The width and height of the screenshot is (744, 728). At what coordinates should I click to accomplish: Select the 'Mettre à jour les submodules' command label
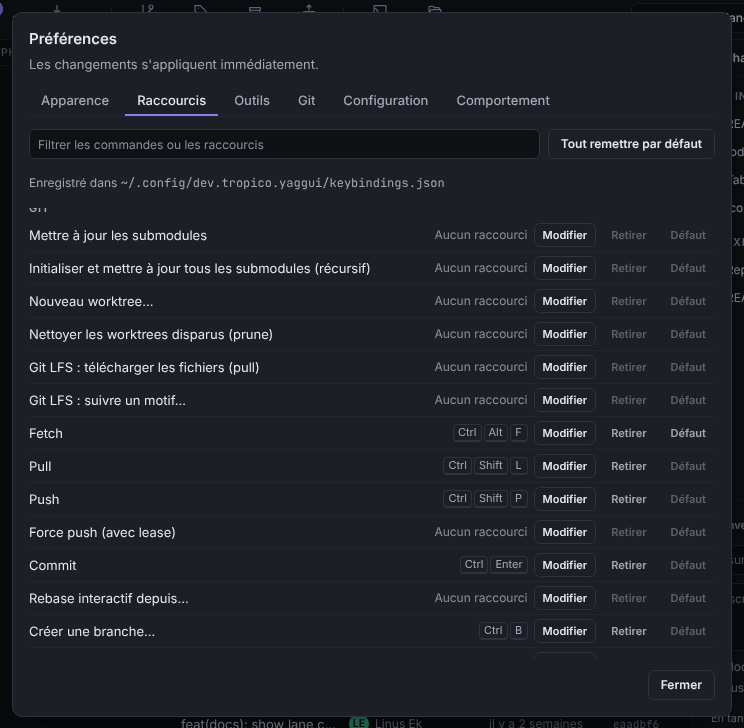(x=118, y=236)
